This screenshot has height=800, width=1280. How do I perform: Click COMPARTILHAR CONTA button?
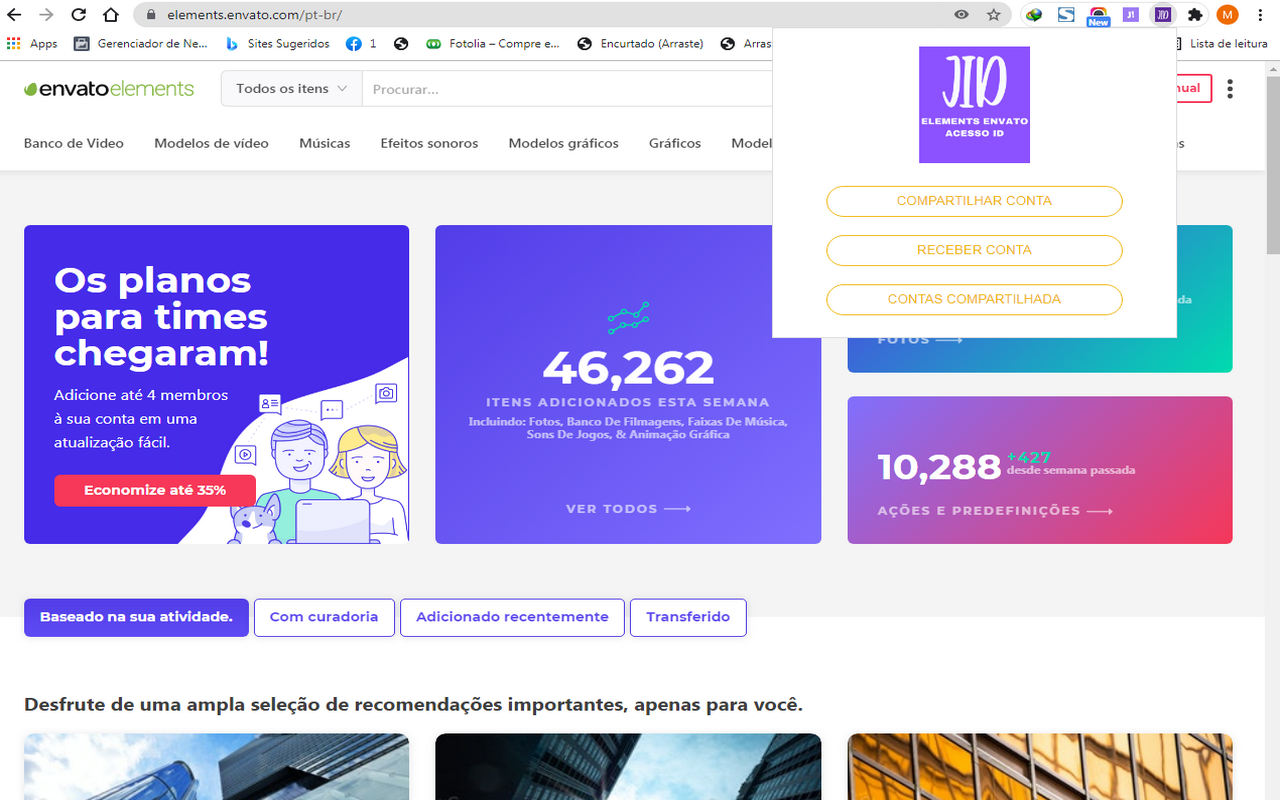pyautogui.click(x=974, y=201)
